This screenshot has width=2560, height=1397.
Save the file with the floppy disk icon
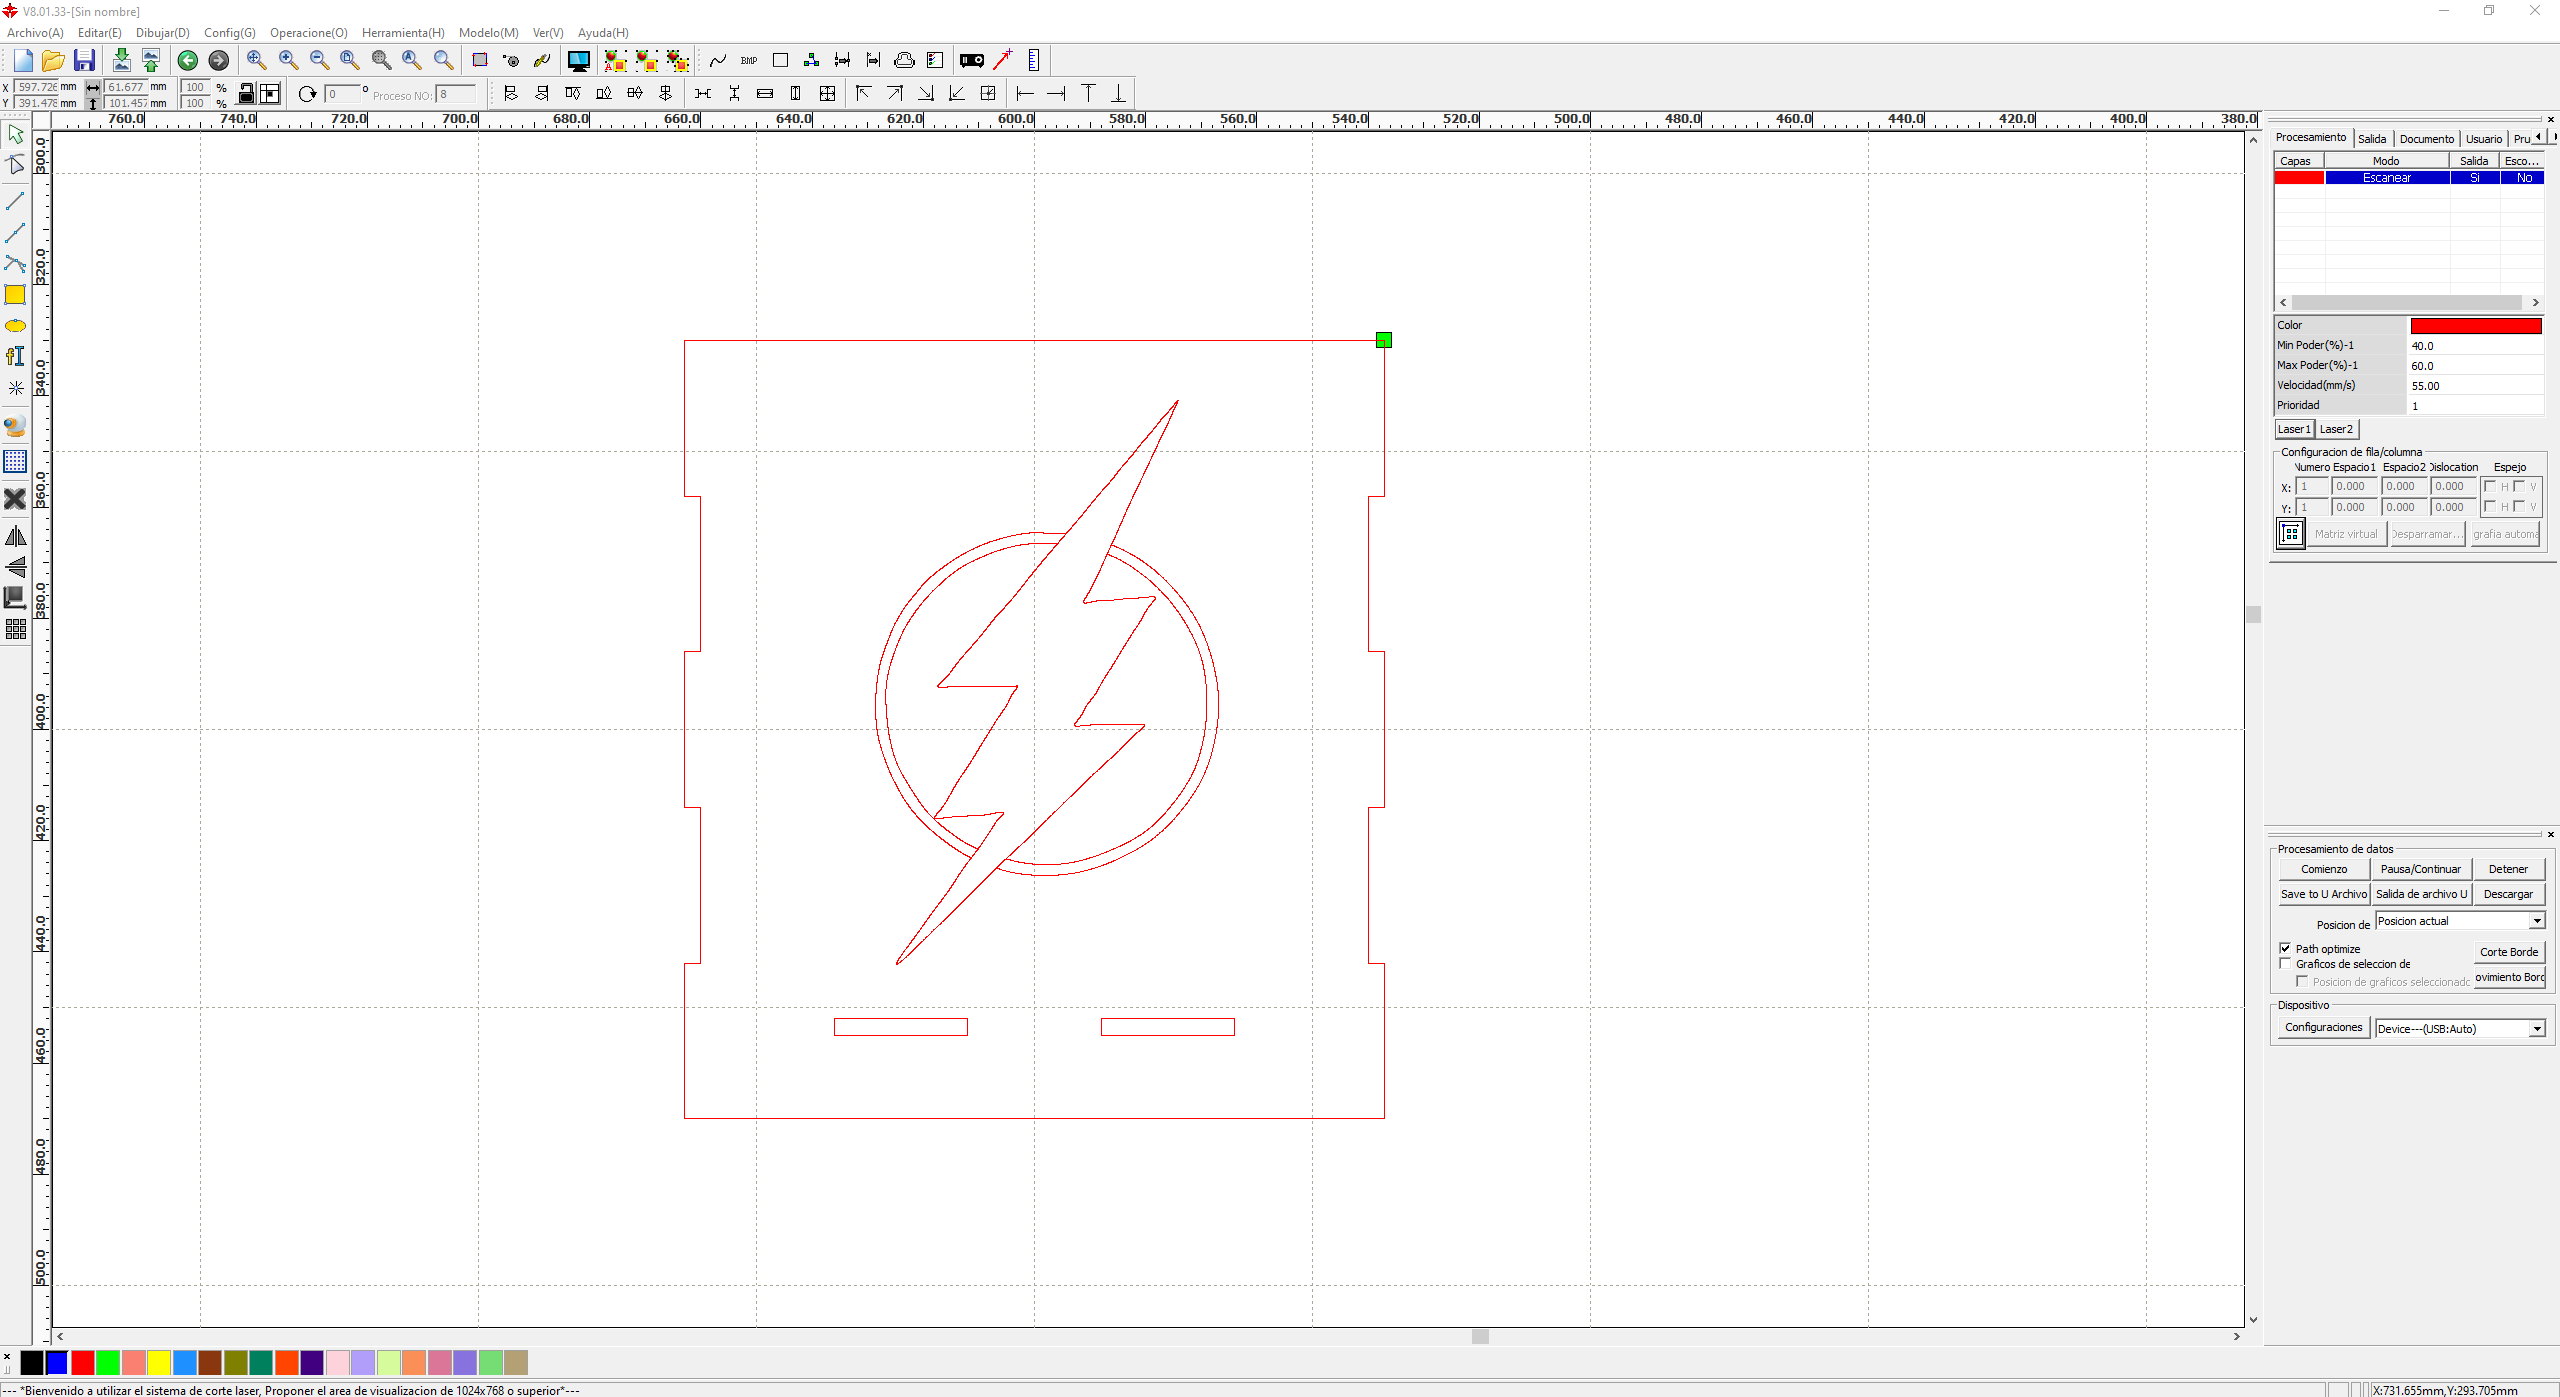click(x=84, y=61)
